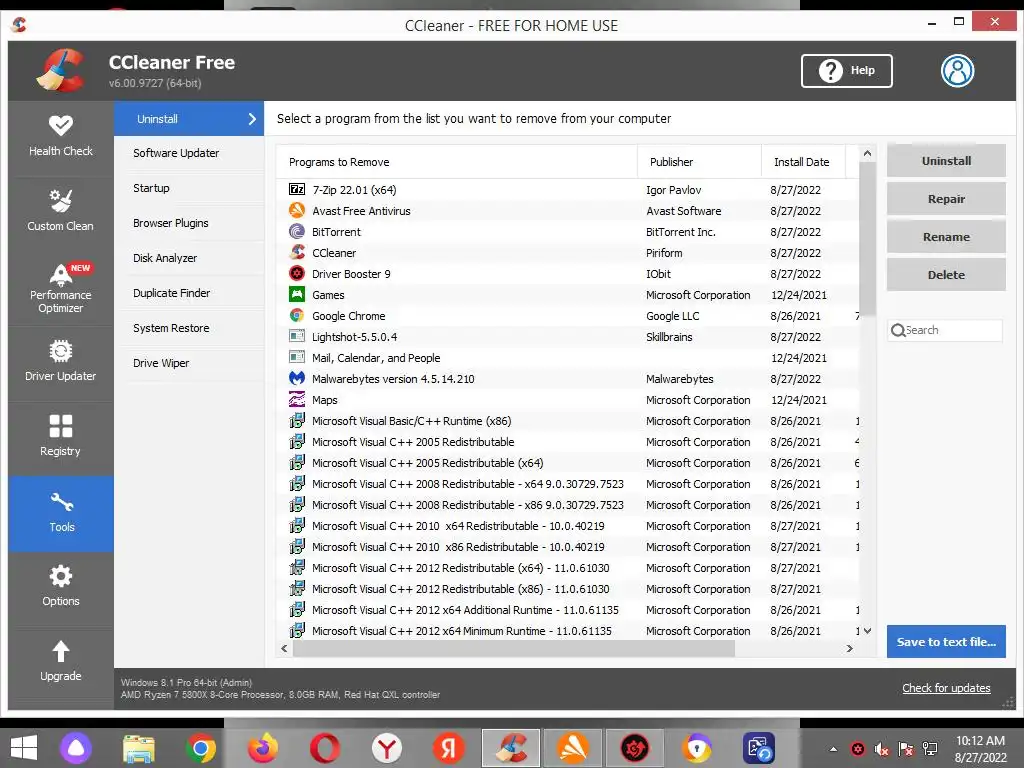This screenshot has height=768, width=1024.
Task: Select the Tools section
Action: pos(61,513)
